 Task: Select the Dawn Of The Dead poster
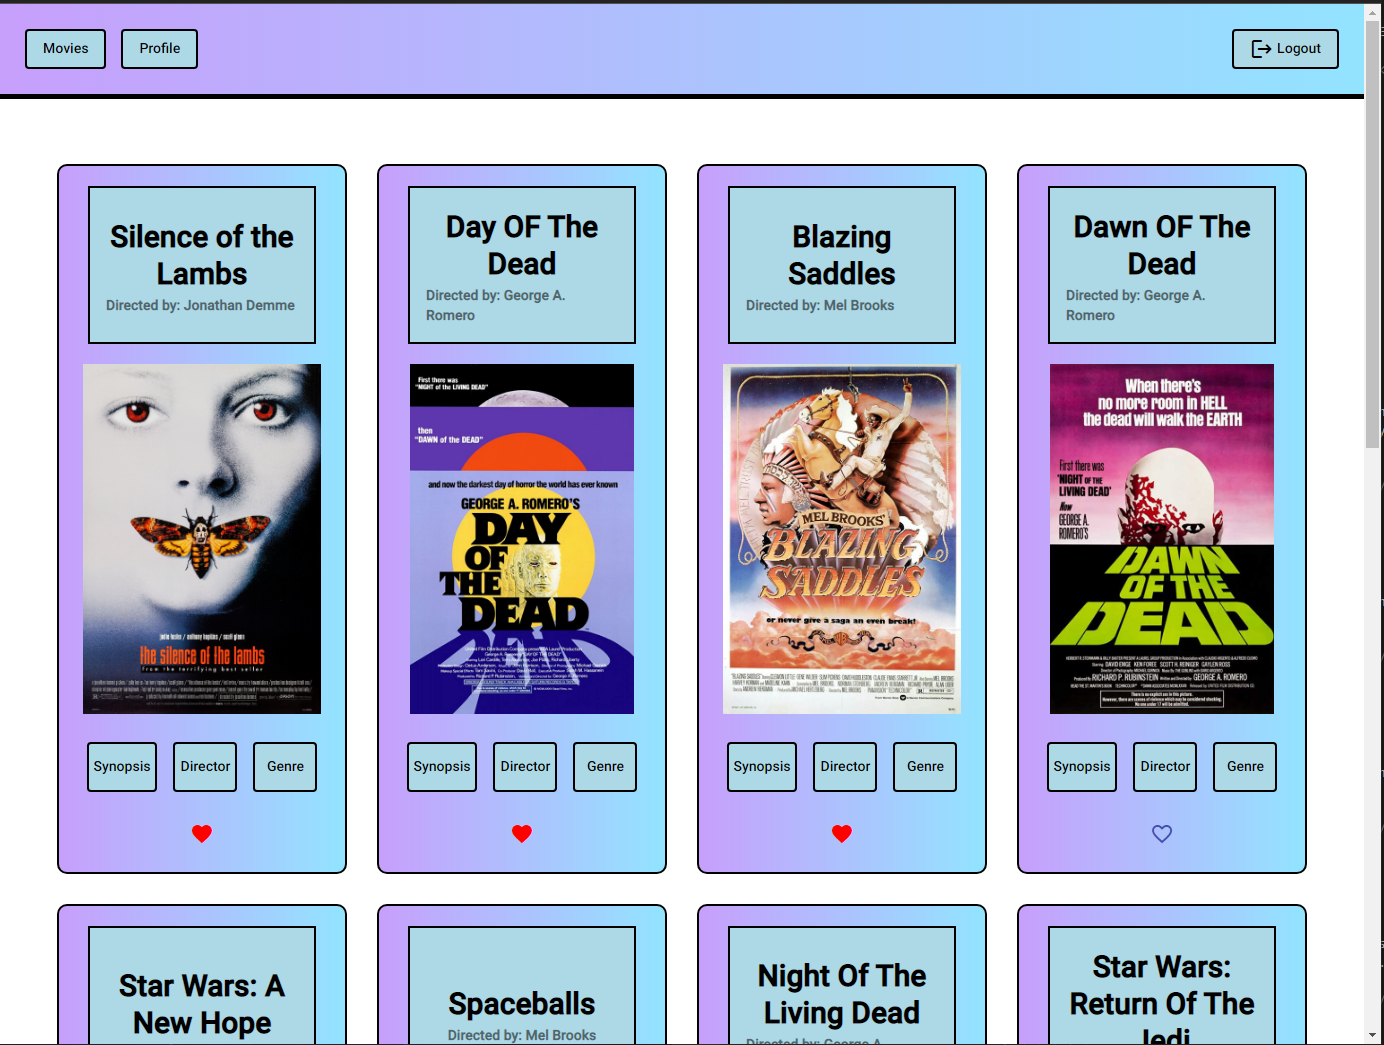click(1162, 539)
